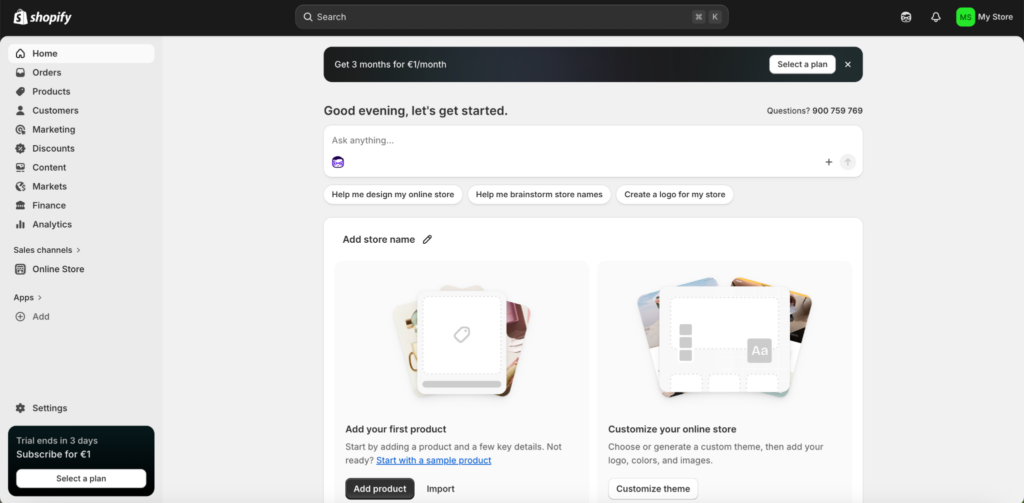Open the notifications bell
Viewport: 1024px width, 503px height.
pos(936,17)
